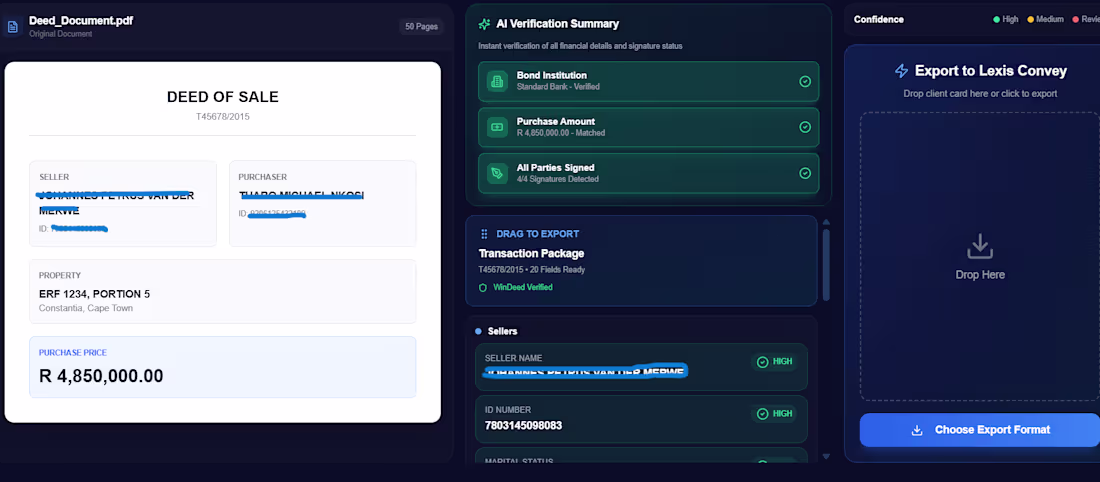Viewport: 1100px width, 482px height.
Task: Click the All Parties Signed checkmark
Action: [805, 173]
